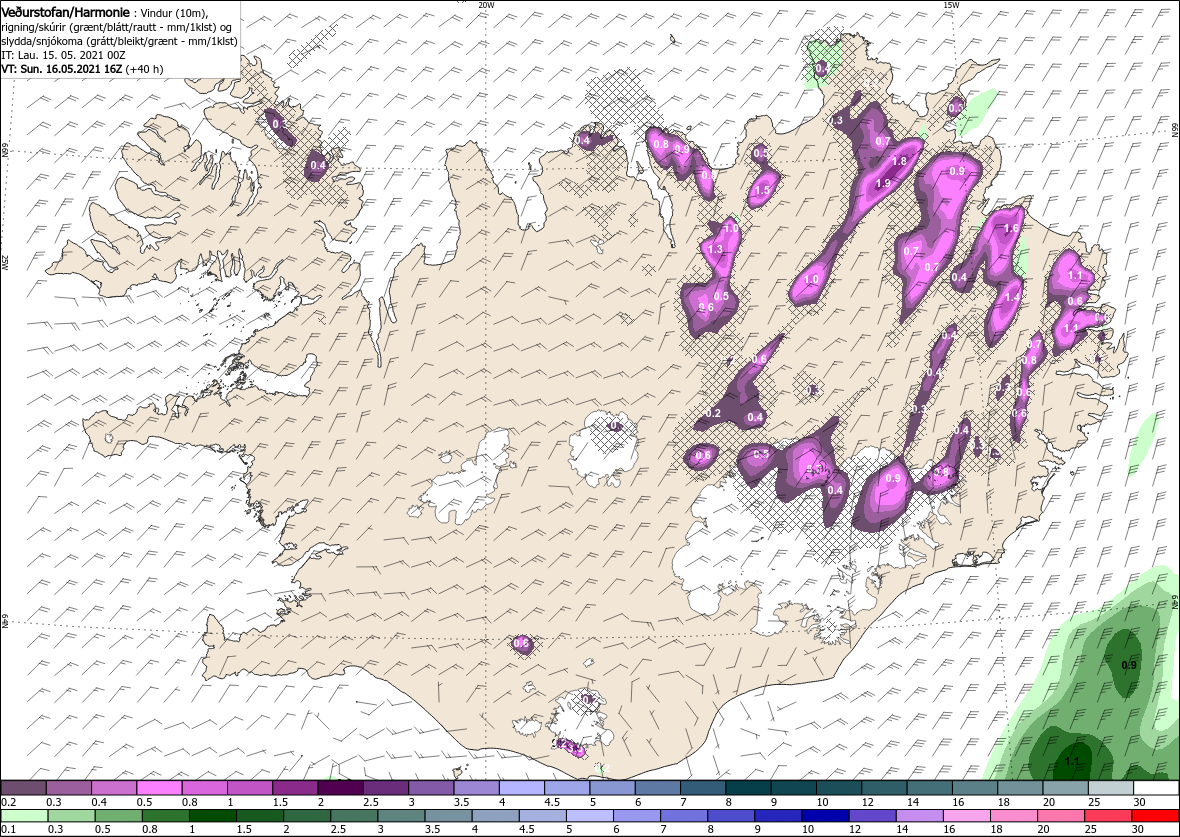
Task: Select the 7 blue swatch in the lower legend row
Action: (x=684, y=816)
